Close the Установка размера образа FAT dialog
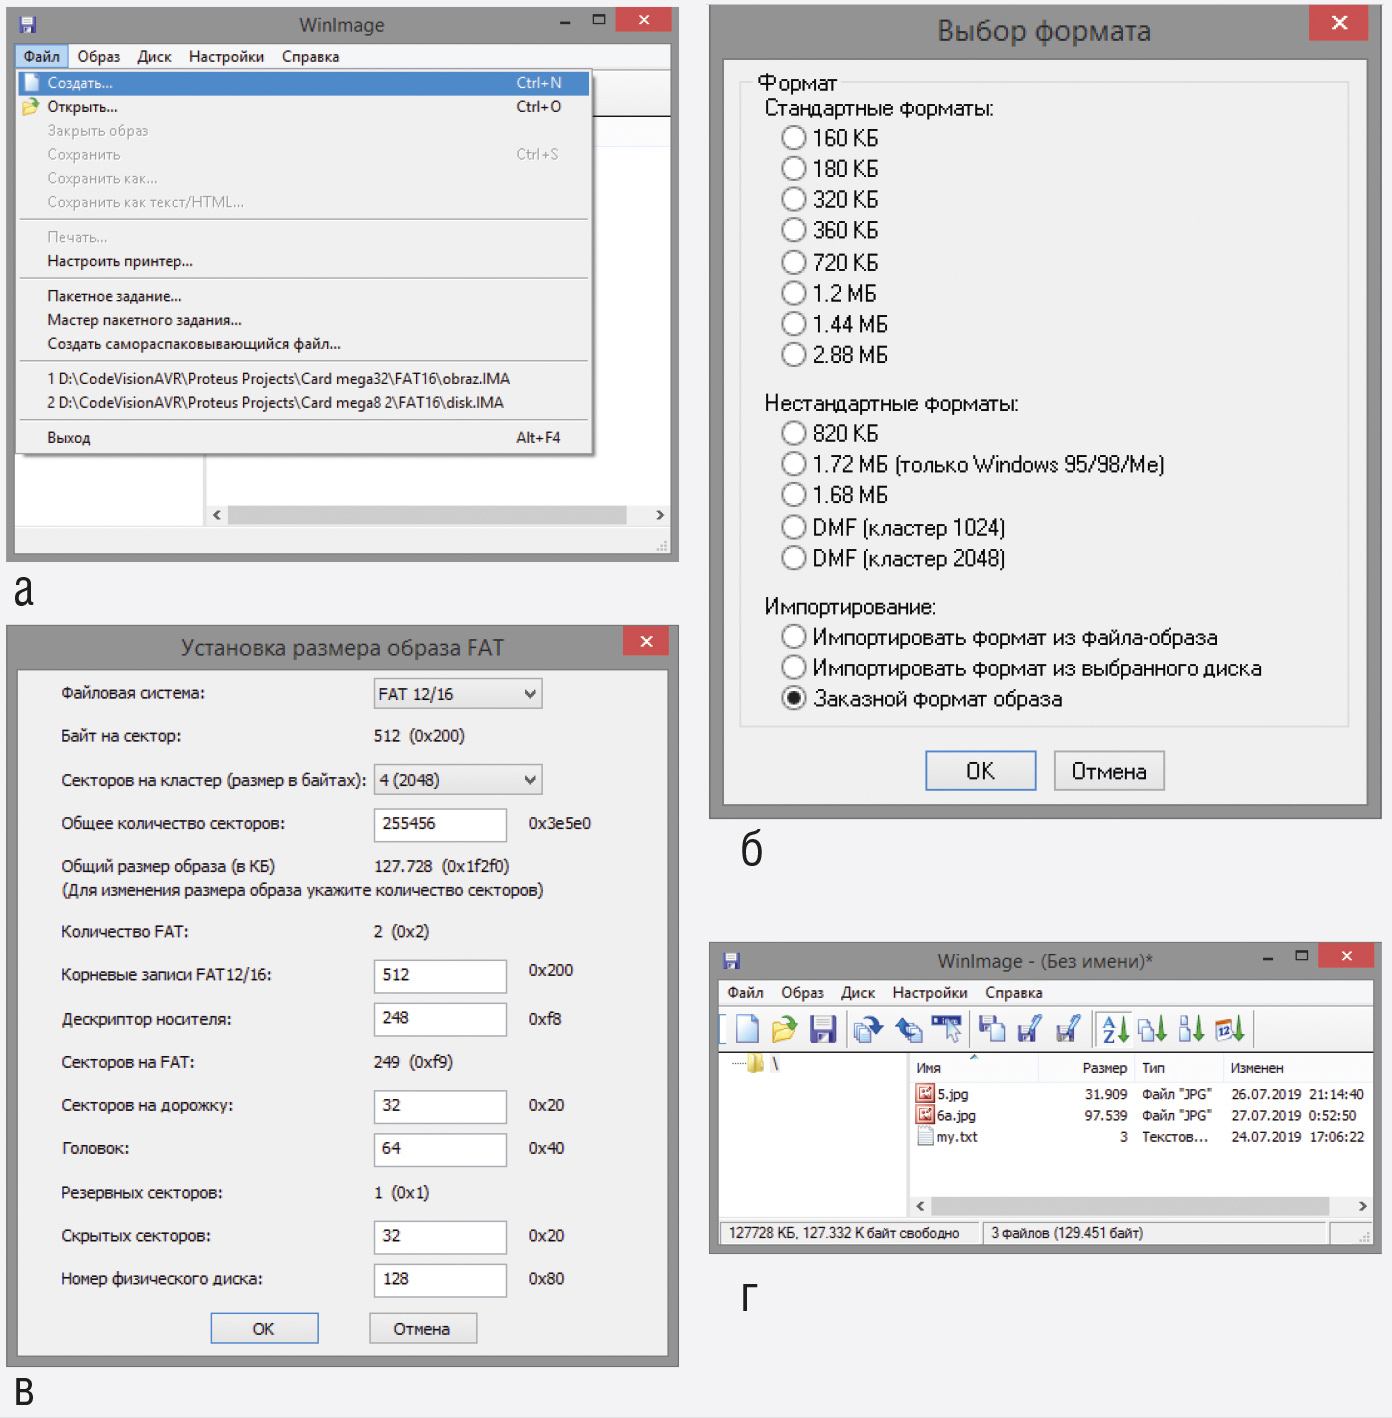Image resolution: width=1392 pixels, height=1418 pixels. coord(646,641)
